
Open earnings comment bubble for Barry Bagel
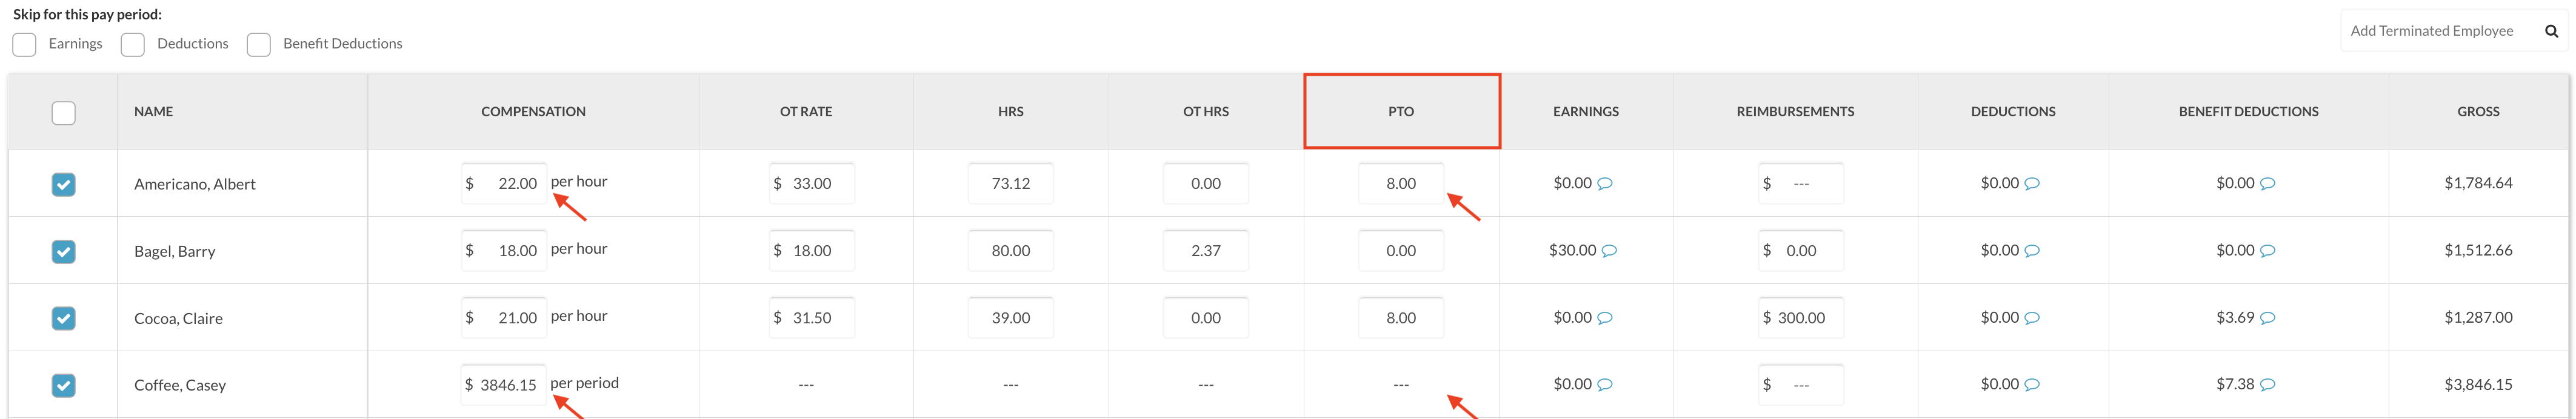tap(1609, 251)
